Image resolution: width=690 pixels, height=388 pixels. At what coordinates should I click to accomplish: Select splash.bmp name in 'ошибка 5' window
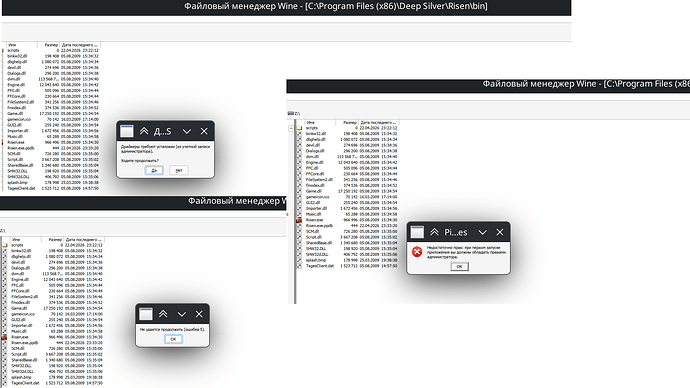coord(21,377)
